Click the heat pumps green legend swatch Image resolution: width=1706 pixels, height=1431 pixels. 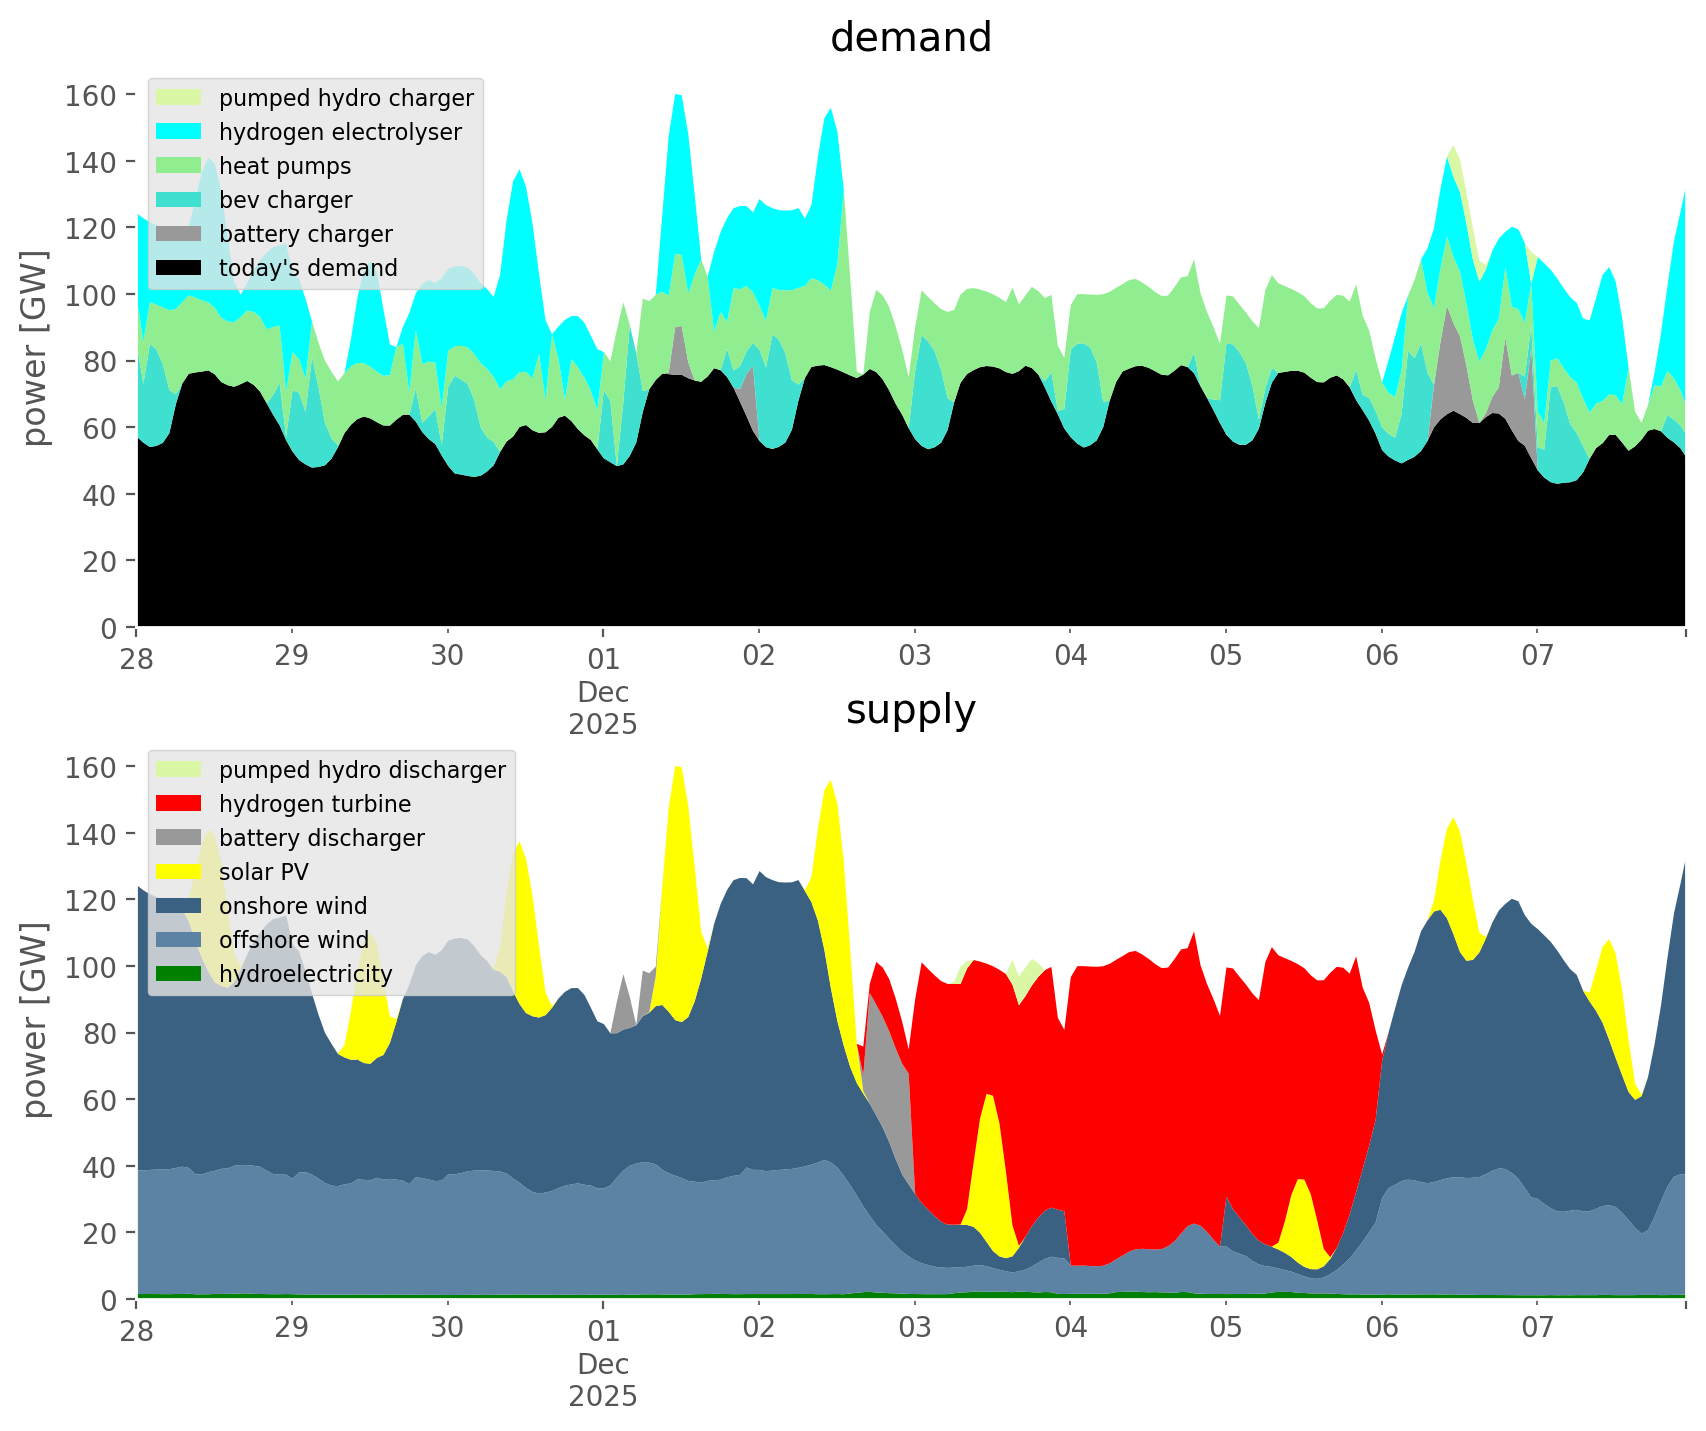[178, 166]
